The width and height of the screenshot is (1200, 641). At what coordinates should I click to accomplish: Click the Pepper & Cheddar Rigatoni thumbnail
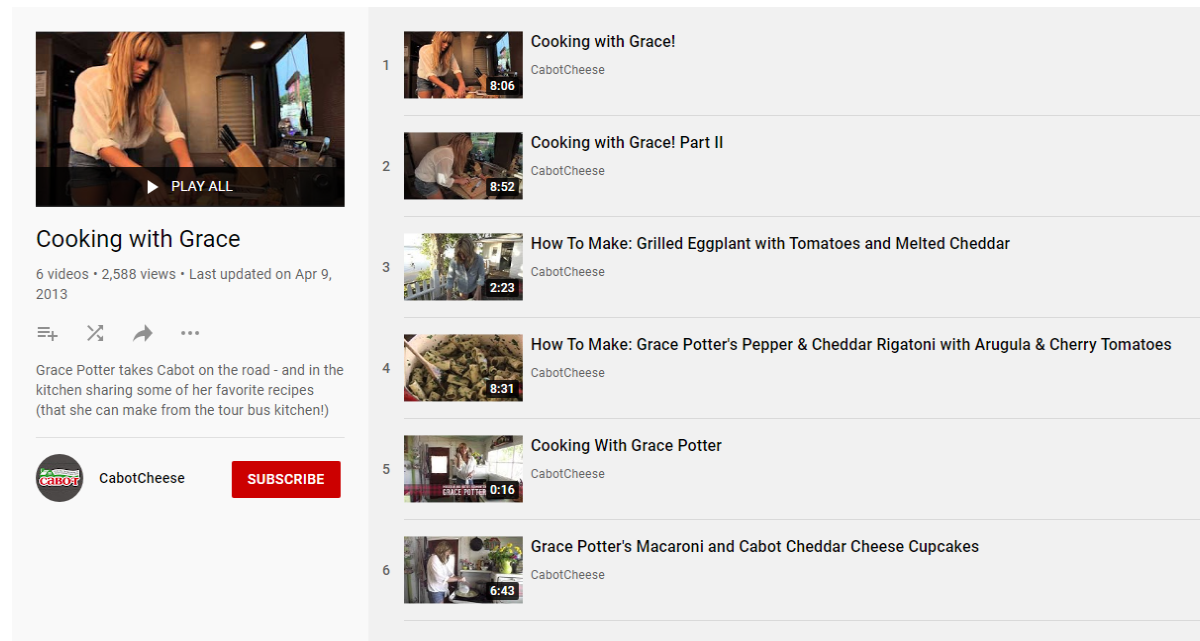(x=463, y=368)
